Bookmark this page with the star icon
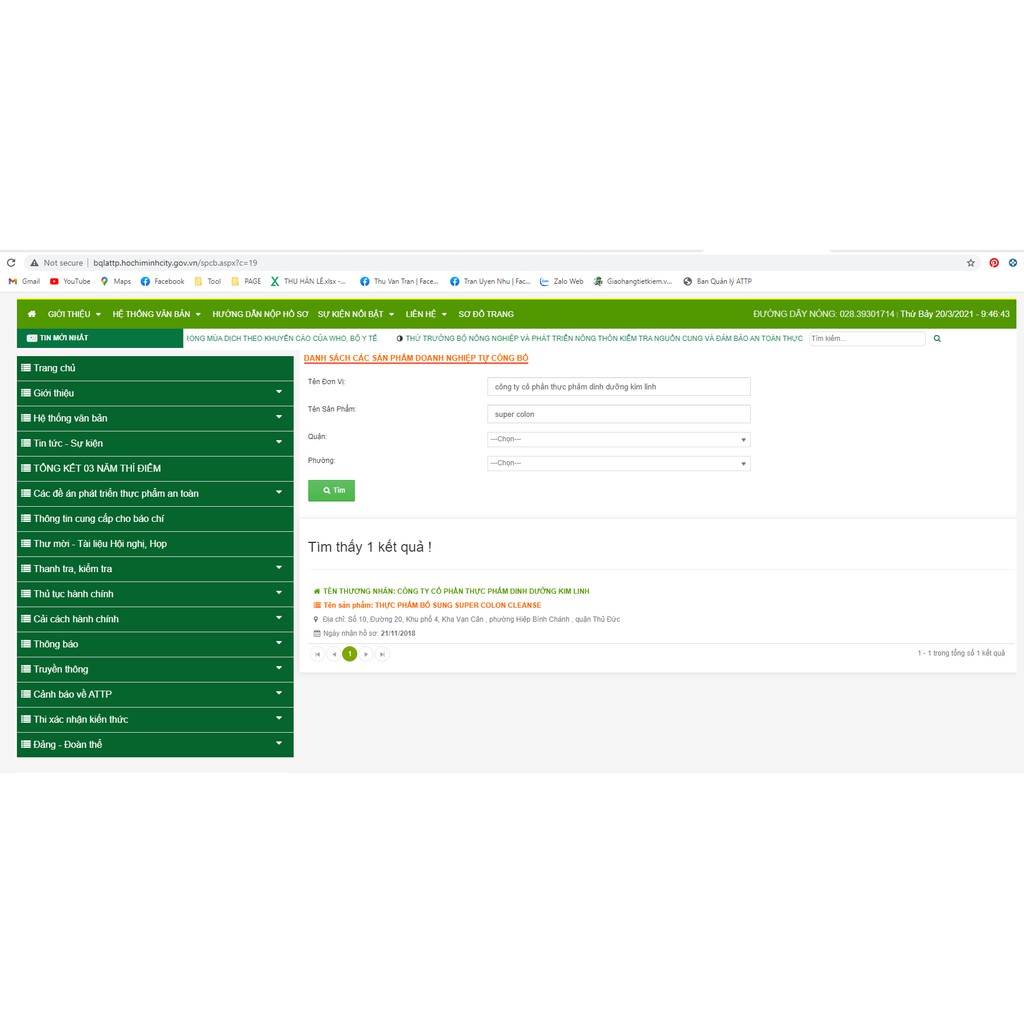Image resolution: width=1024 pixels, height=1024 pixels. (x=970, y=263)
